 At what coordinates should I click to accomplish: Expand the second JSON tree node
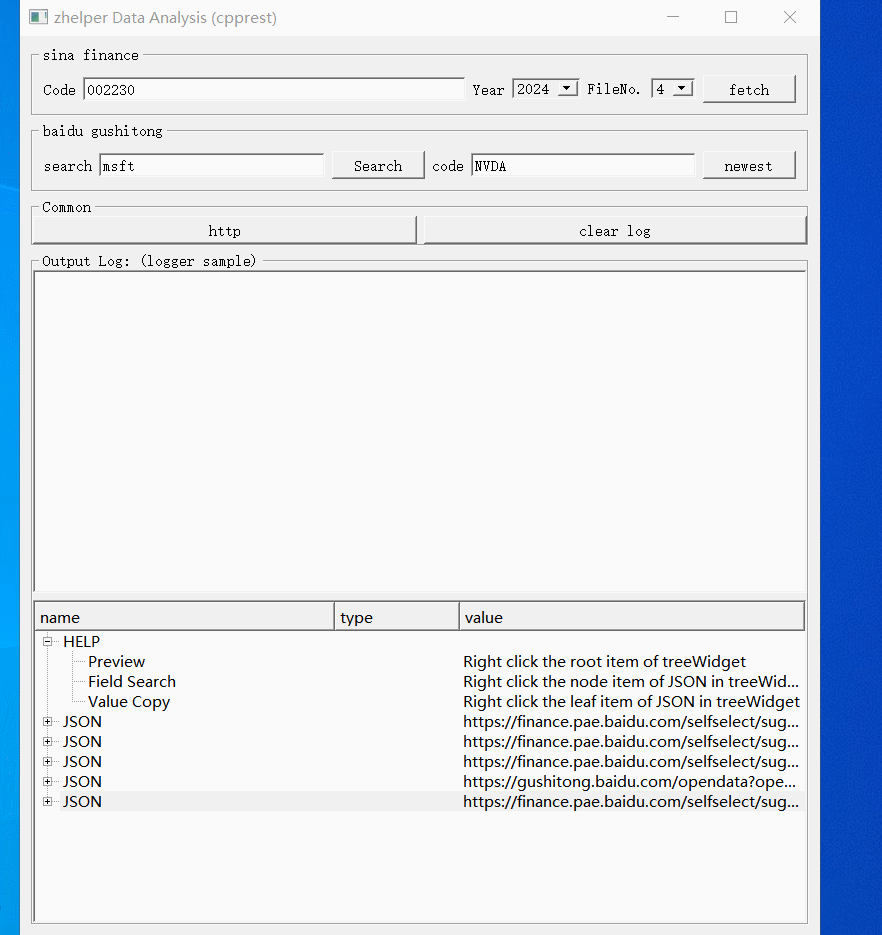click(48, 742)
